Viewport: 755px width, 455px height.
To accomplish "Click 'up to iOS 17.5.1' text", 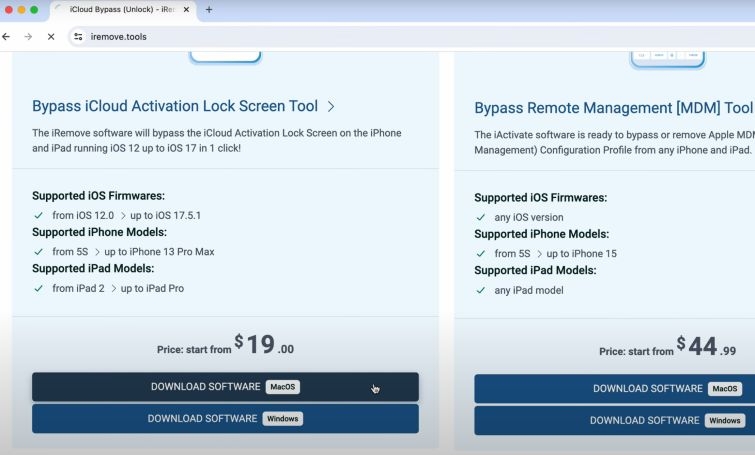I will coord(166,215).
